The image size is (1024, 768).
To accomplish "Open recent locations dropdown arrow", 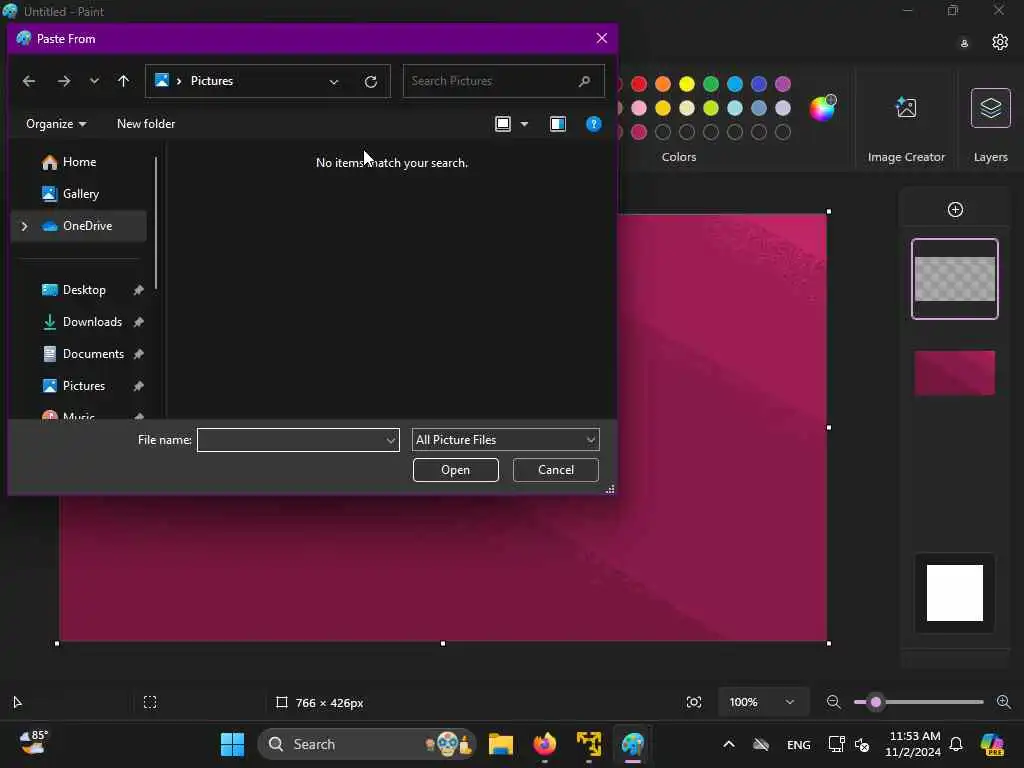I will coord(94,81).
